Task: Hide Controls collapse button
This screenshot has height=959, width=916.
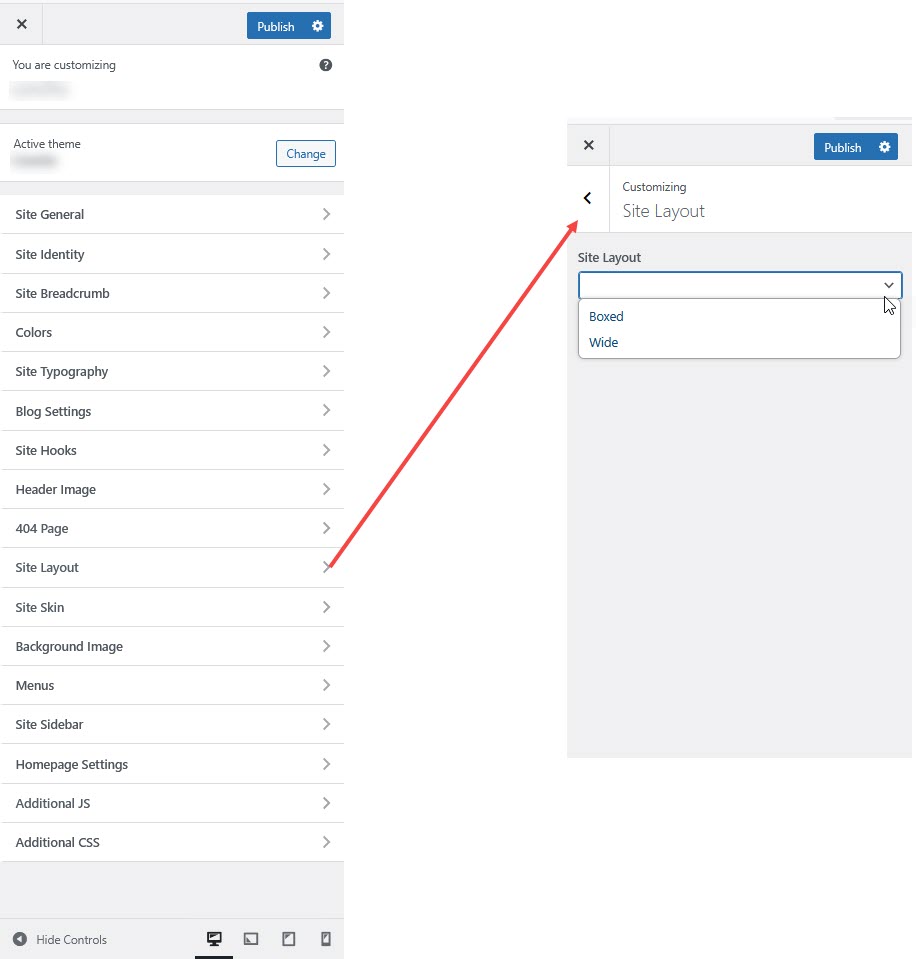Action: [x=60, y=939]
